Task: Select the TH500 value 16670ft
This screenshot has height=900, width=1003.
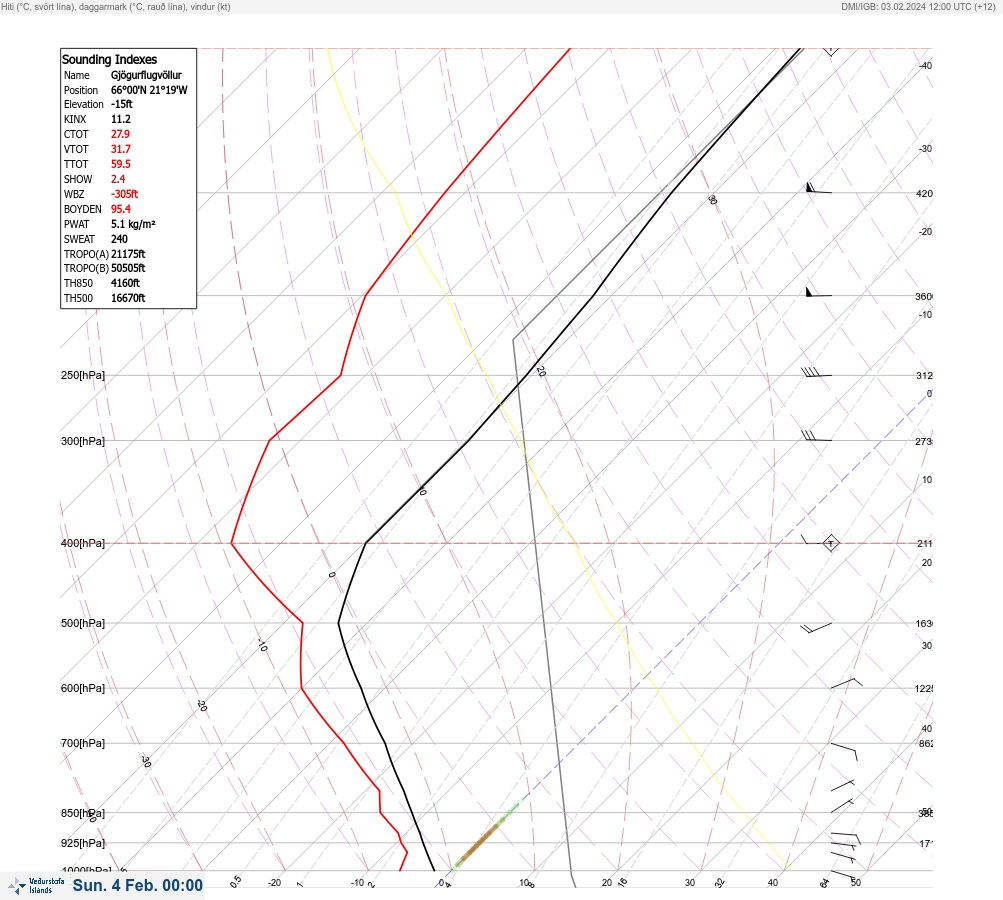Action: (128, 298)
